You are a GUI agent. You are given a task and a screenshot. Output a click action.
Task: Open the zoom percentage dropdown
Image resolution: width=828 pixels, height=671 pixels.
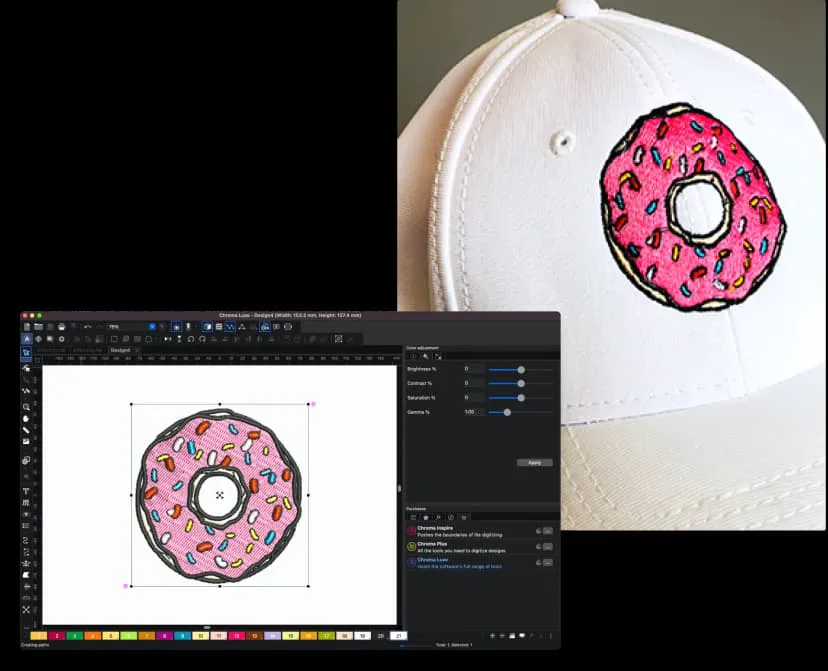[152, 327]
